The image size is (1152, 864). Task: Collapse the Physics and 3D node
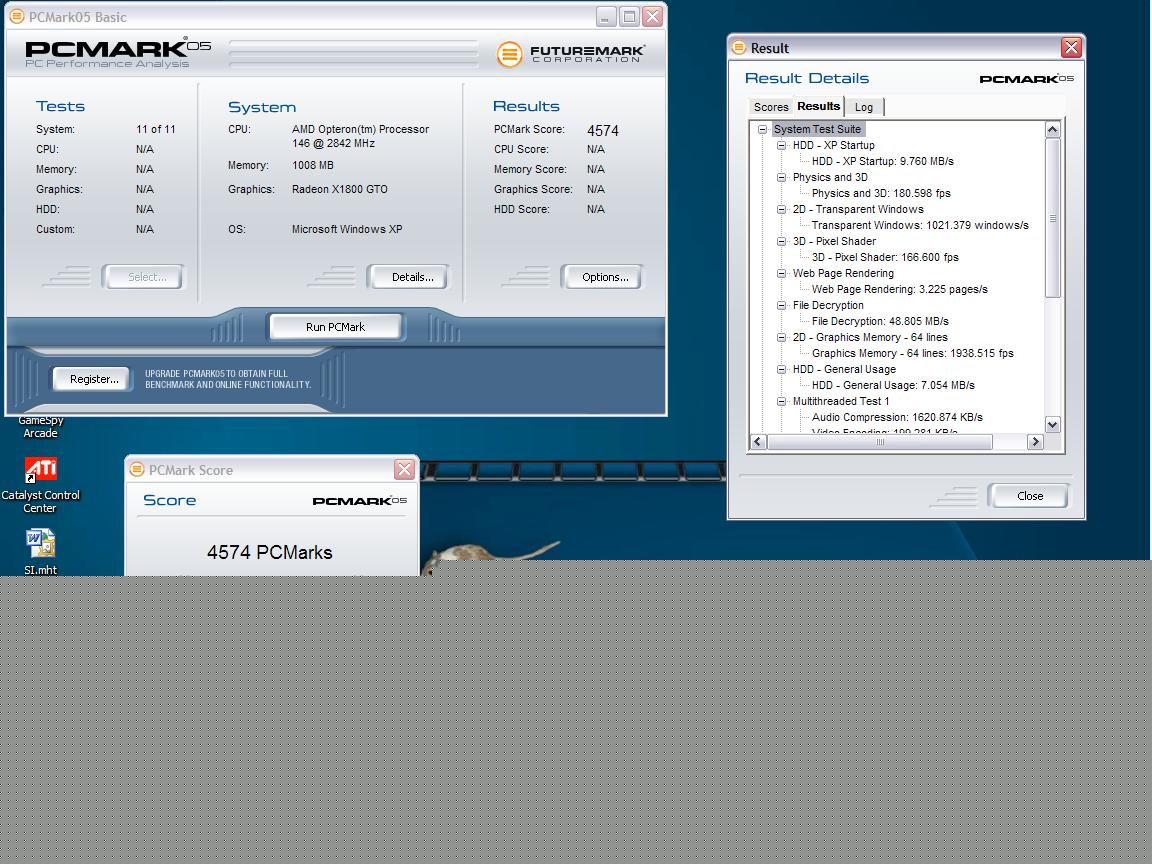pyautogui.click(x=782, y=177)
